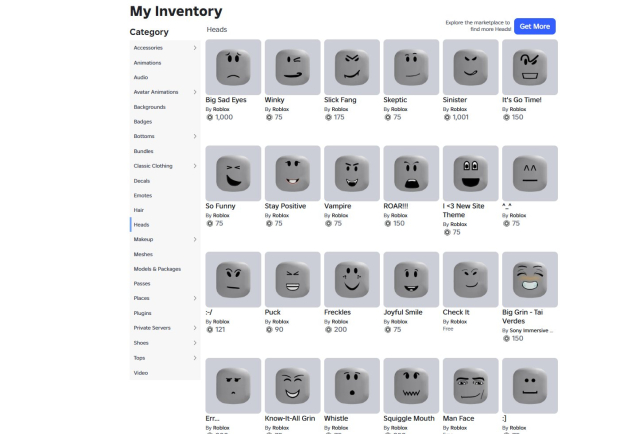The height and width of the screenshot is (434, 635).
Task: Expand the Makeup category chevron
Action: (195, 239)
